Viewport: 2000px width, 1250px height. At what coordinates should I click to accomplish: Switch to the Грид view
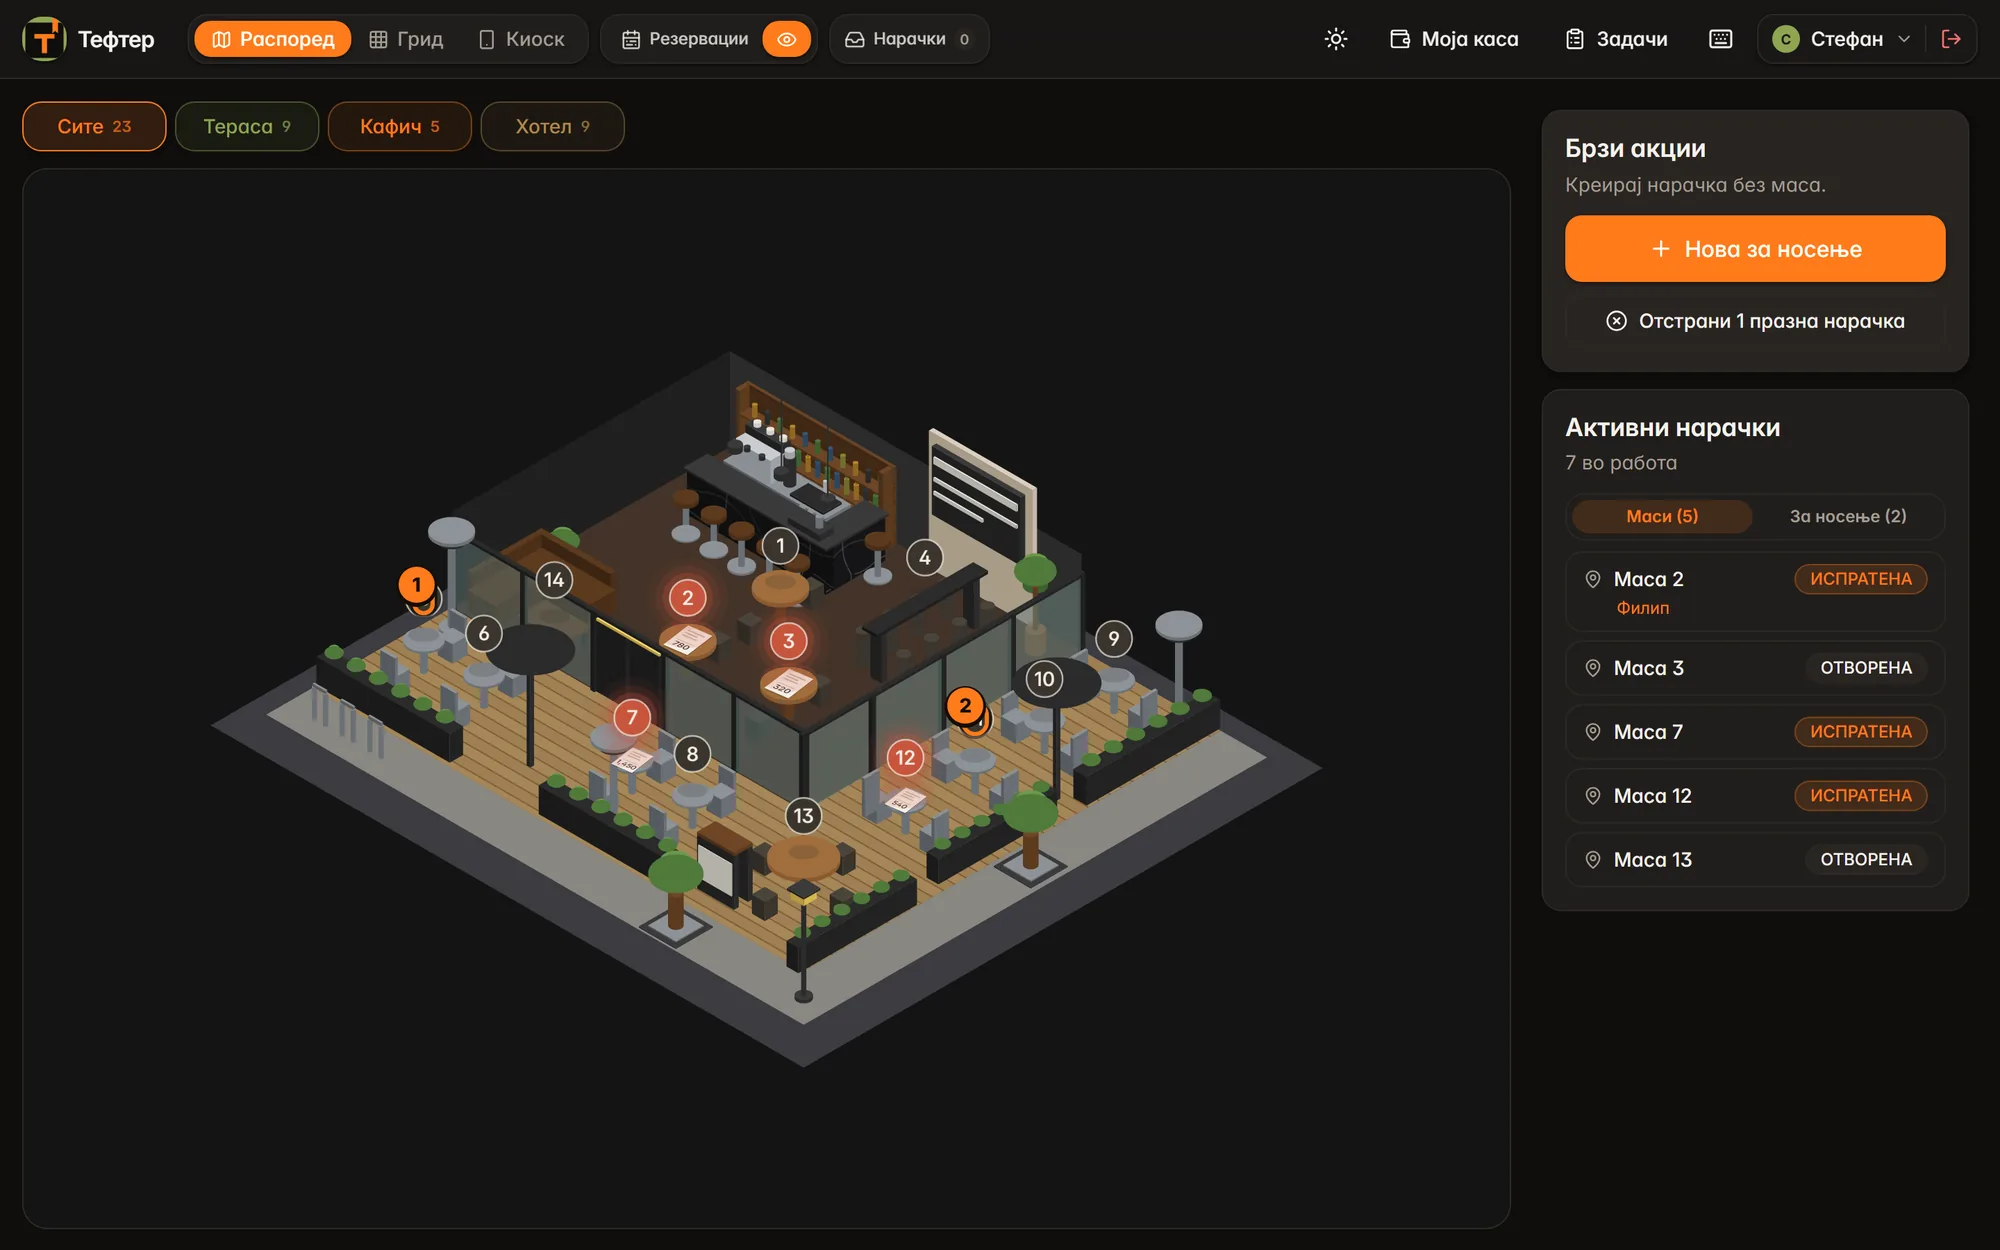point(406,39)
